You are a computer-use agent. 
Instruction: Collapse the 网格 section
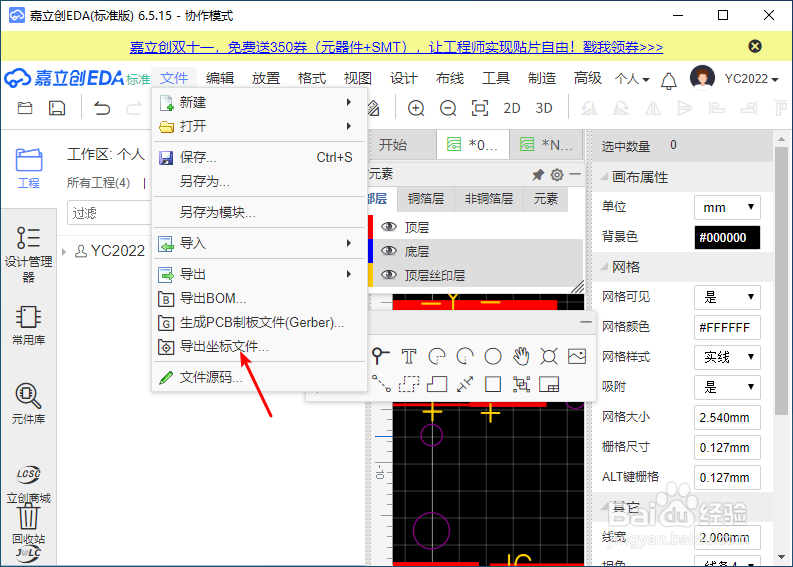(604, 267)
